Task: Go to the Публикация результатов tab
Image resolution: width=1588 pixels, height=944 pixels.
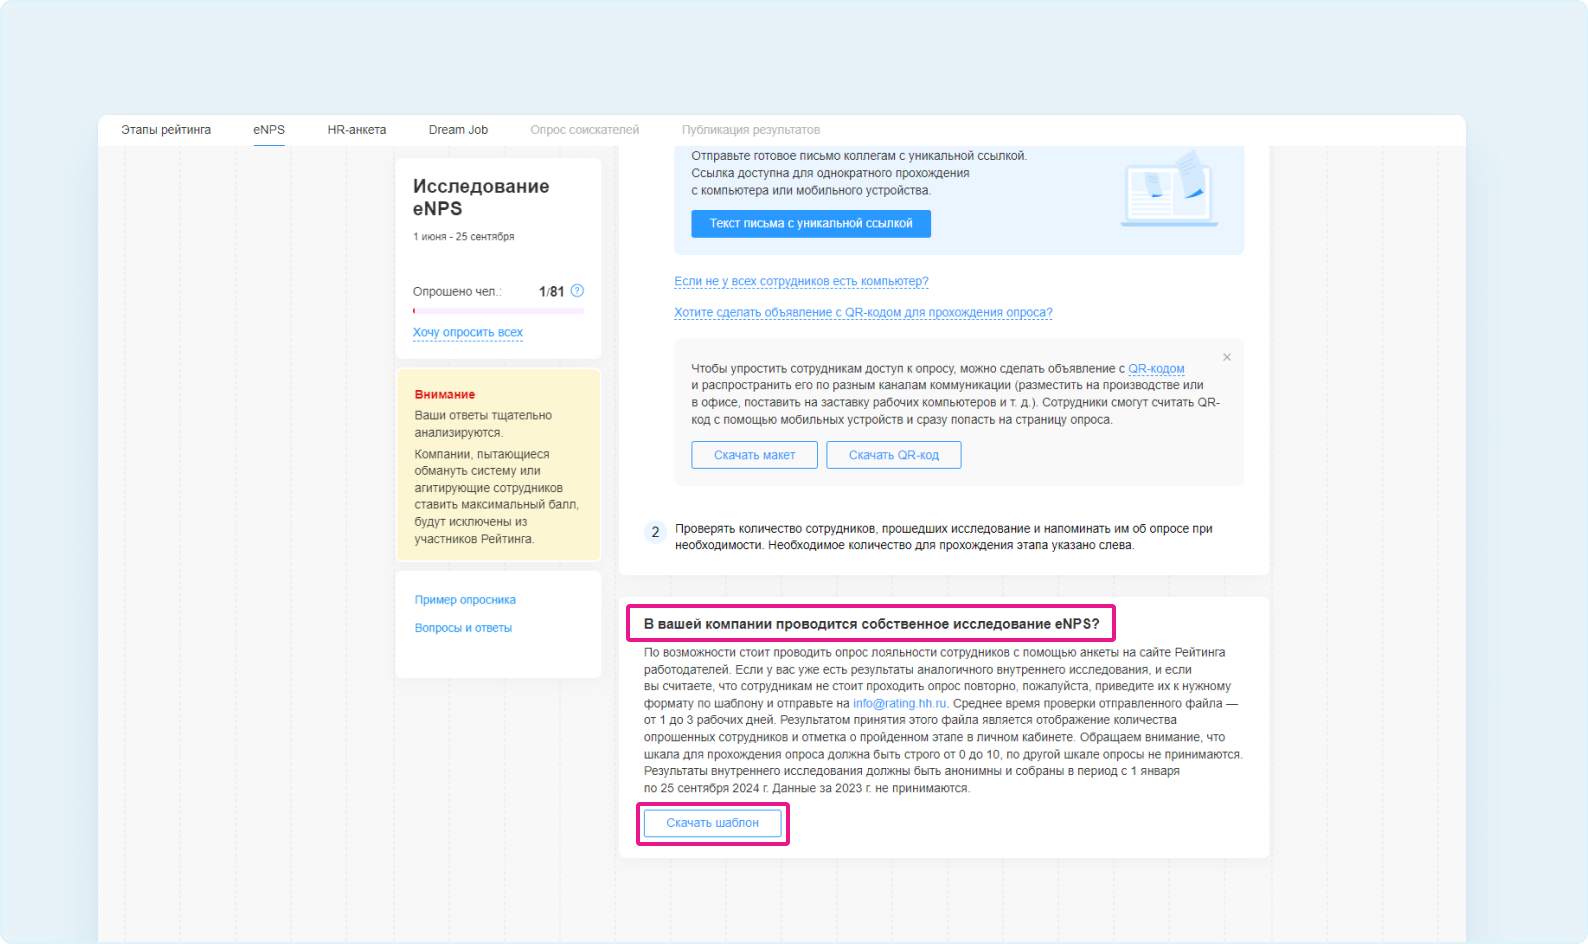Action: click(x=751, y=130)
